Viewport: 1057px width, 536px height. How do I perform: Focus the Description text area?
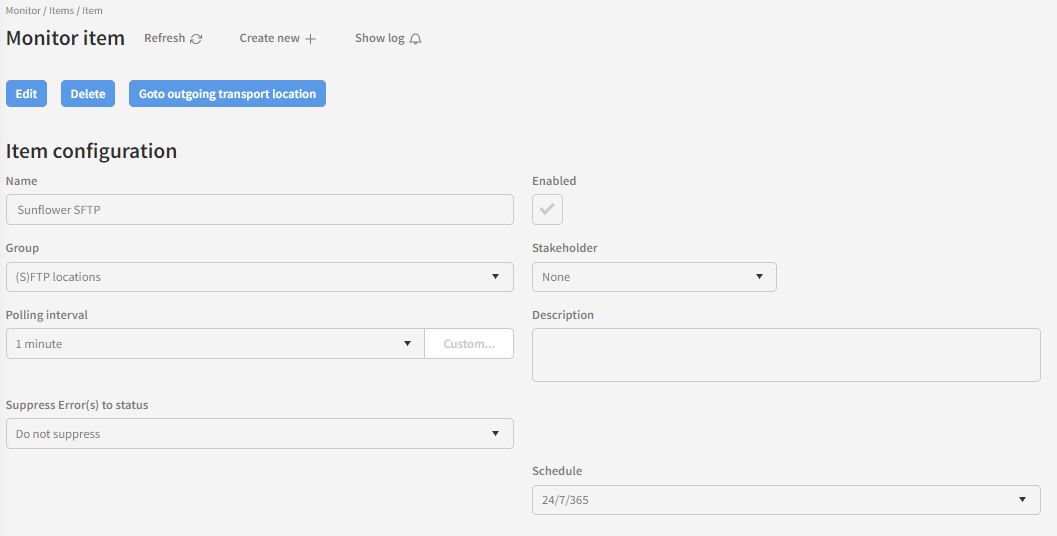point(786,355)
